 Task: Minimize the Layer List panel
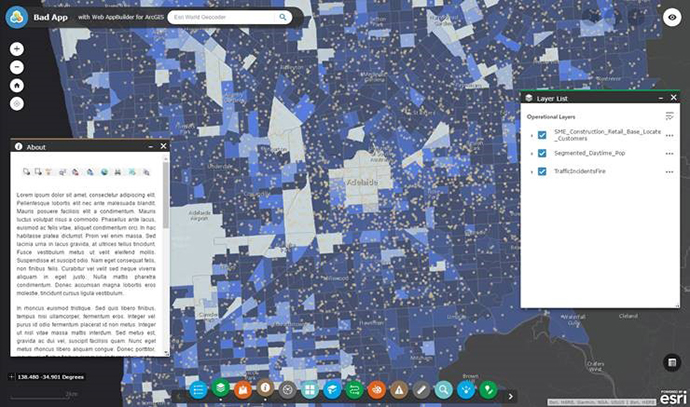click(x=661, y=98)
